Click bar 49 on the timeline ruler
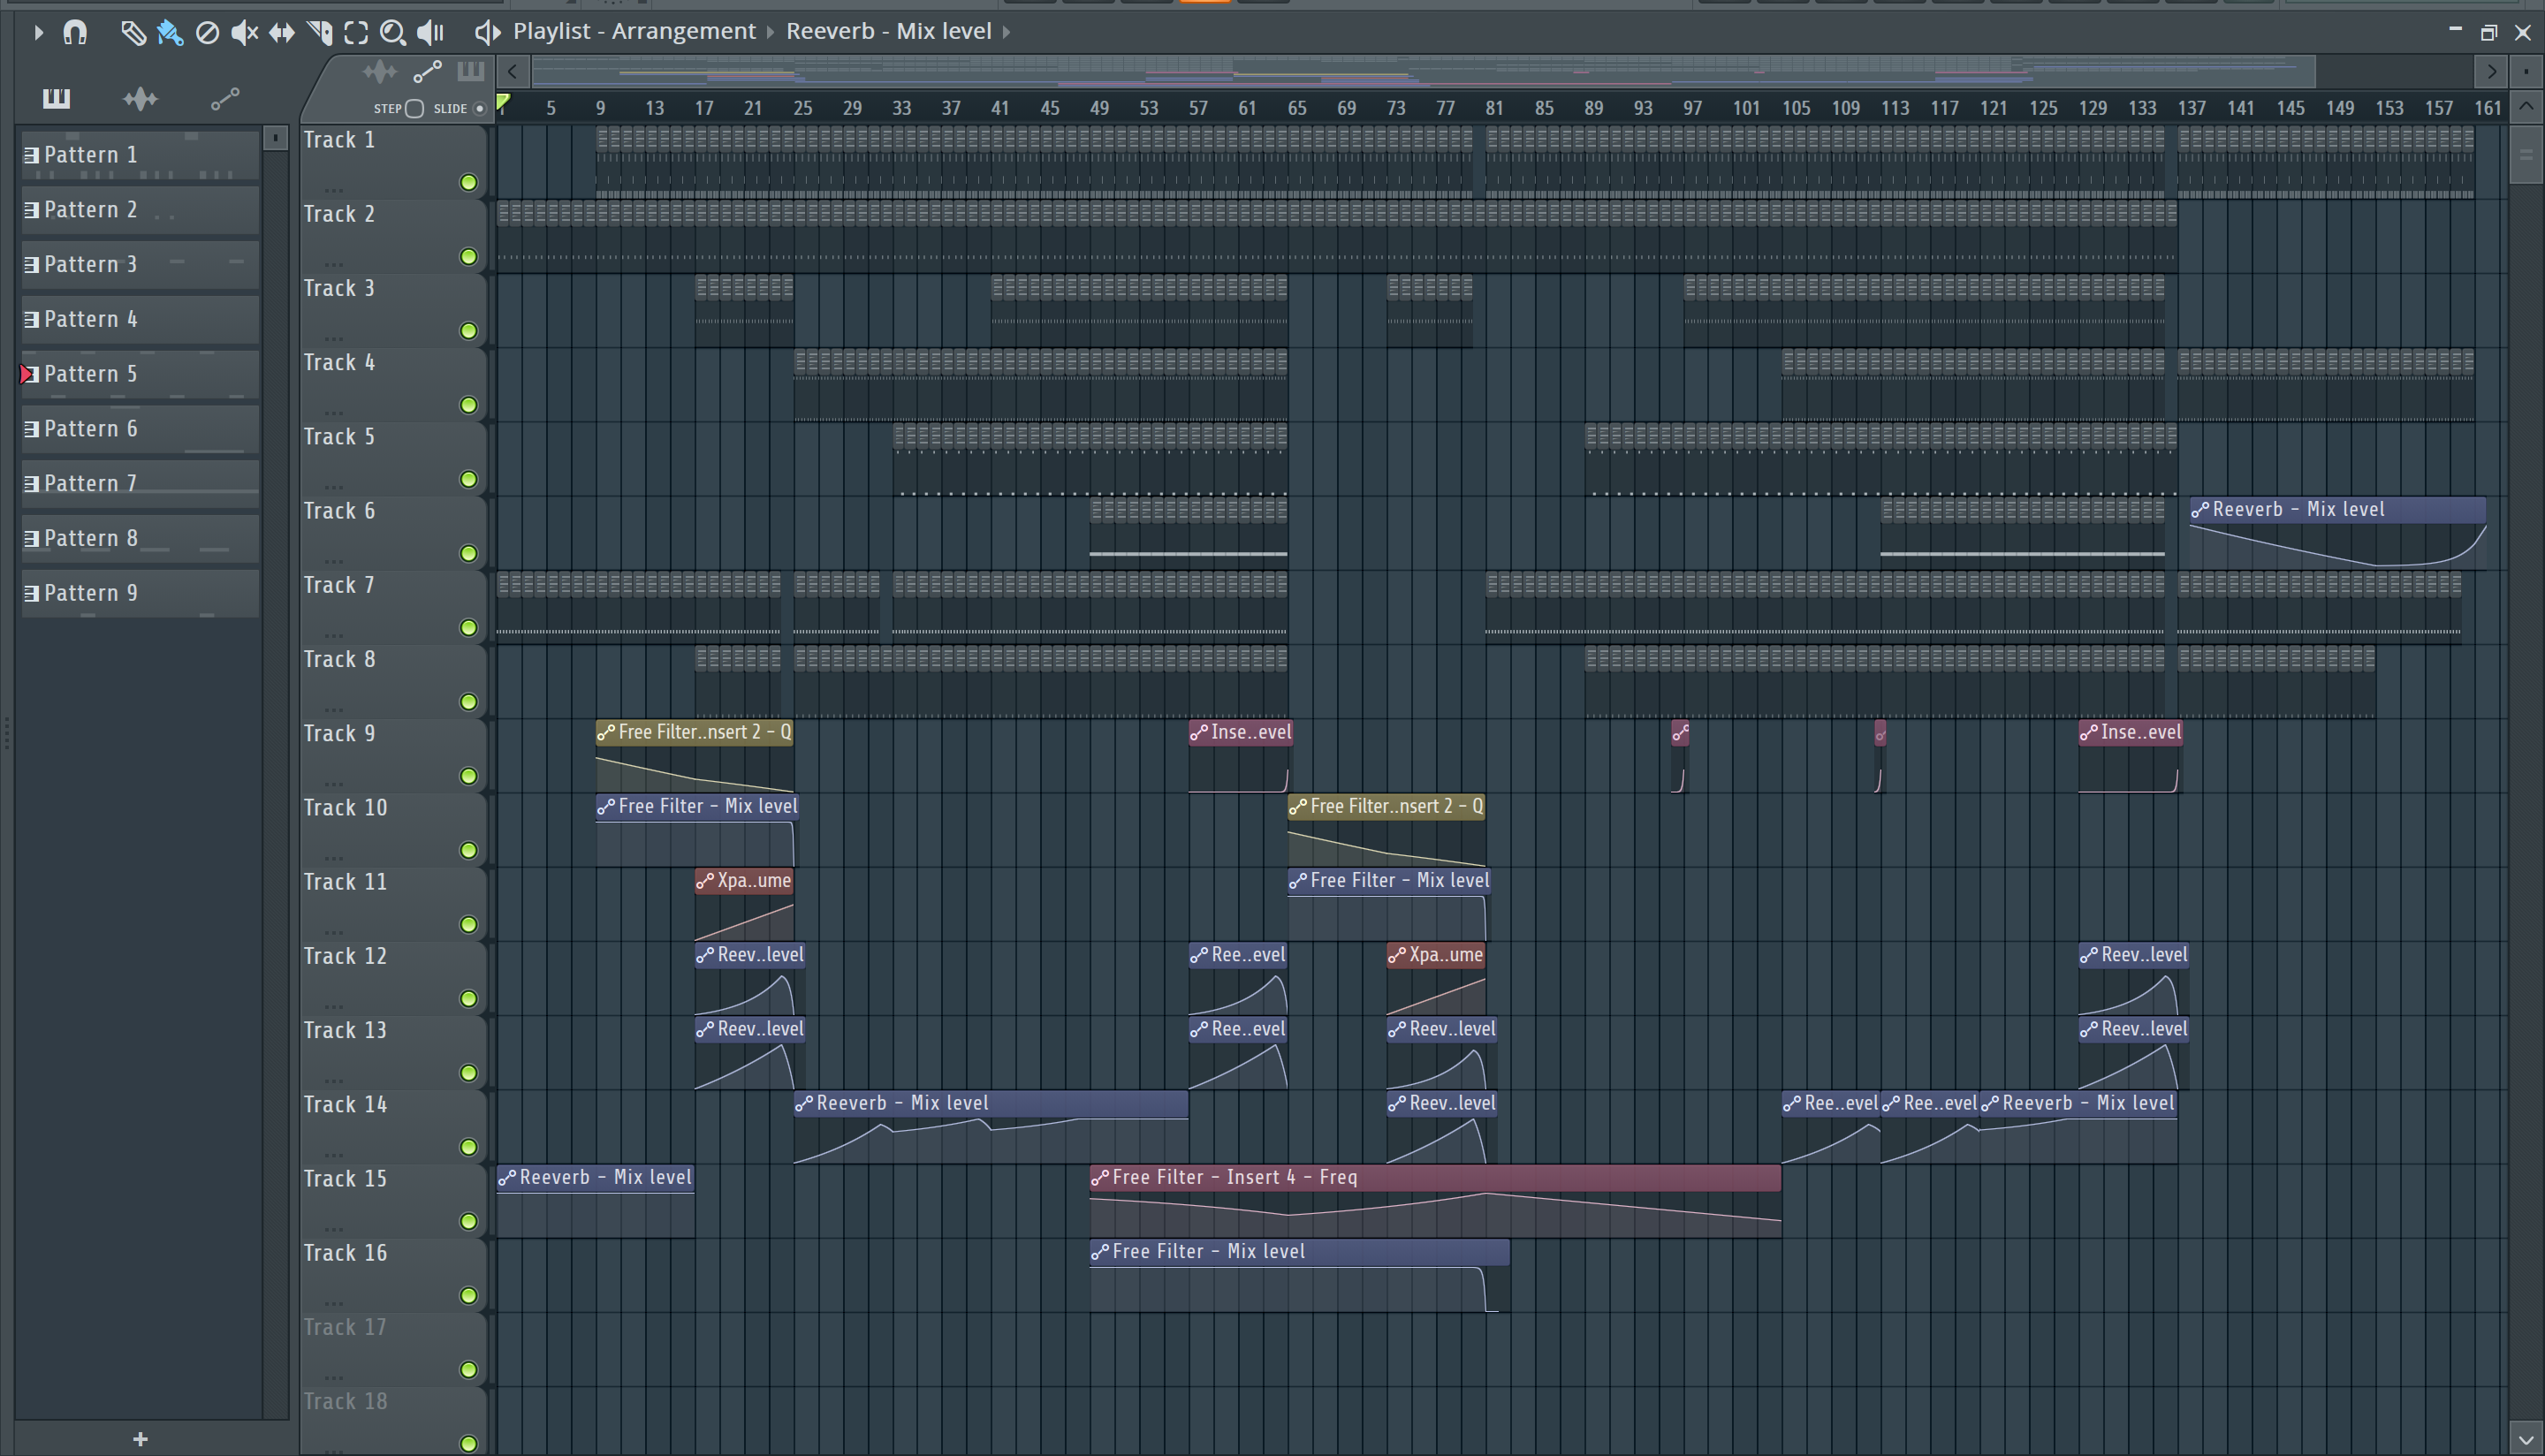The height and width of the screenshot is (1456, 2545). pos(1099,108)
